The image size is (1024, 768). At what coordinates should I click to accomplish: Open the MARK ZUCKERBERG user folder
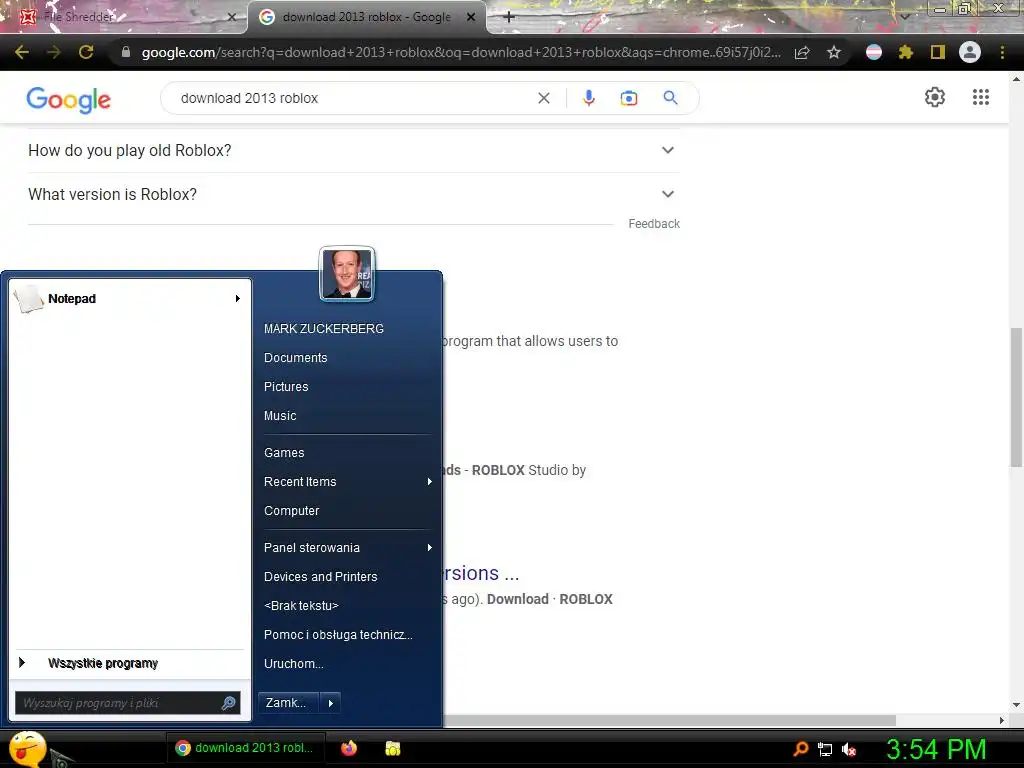pyautogui.click(x=324, y=328)
